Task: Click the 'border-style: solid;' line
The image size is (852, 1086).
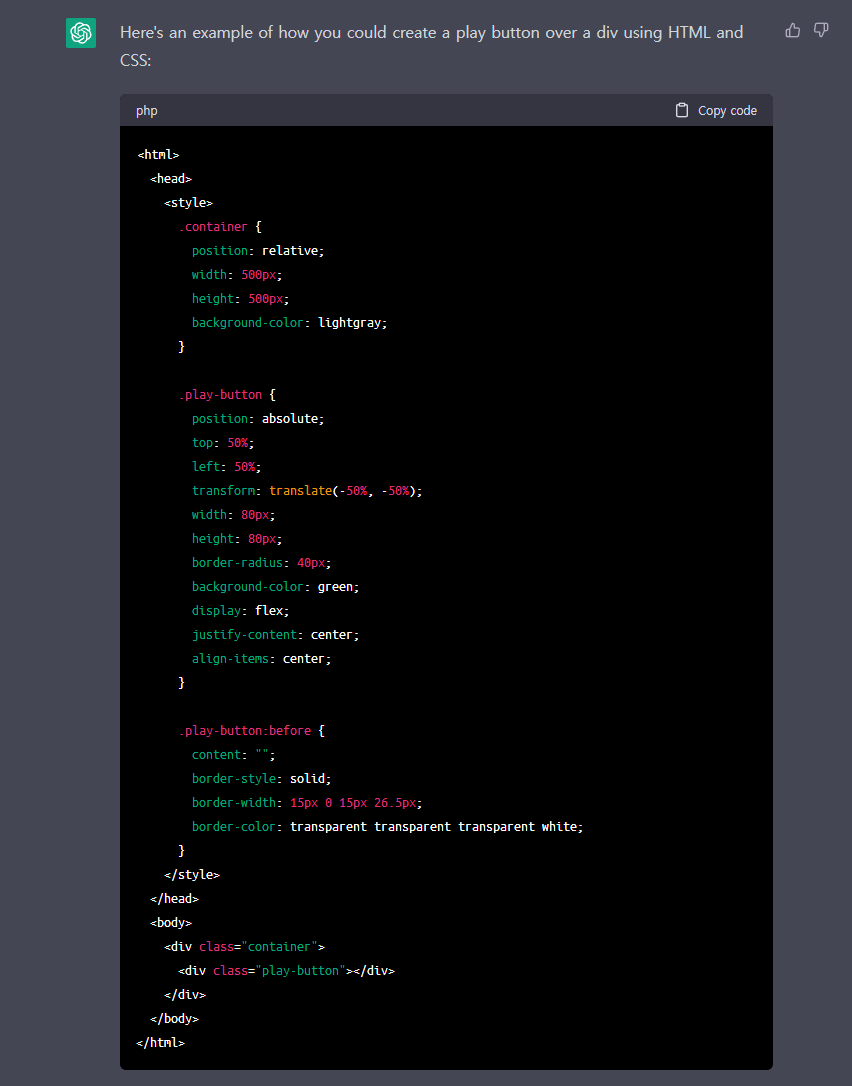Action: (262, 779)
